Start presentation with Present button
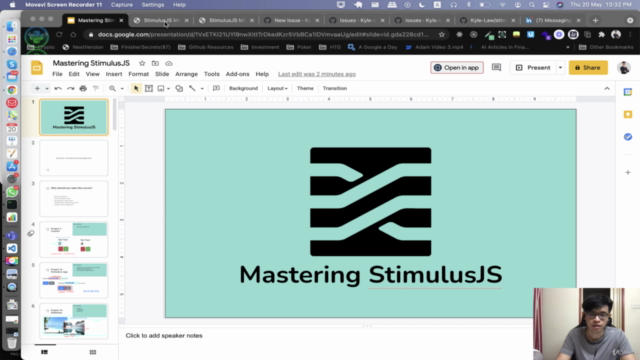Image resolution: width=640 pixels, height=360 pixels. (533, 68)
